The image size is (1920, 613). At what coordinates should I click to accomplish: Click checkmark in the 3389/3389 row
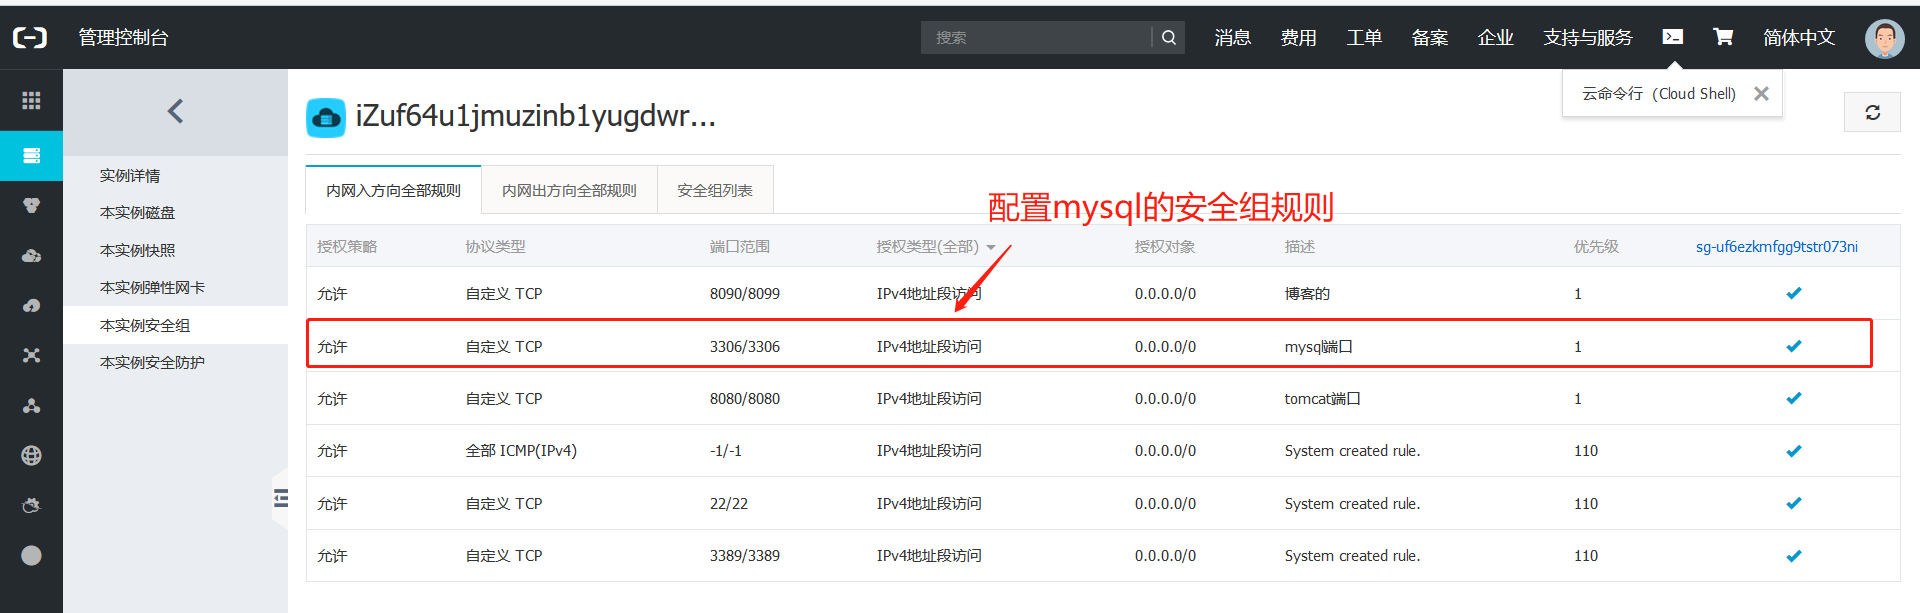(x=1794, y=556)
